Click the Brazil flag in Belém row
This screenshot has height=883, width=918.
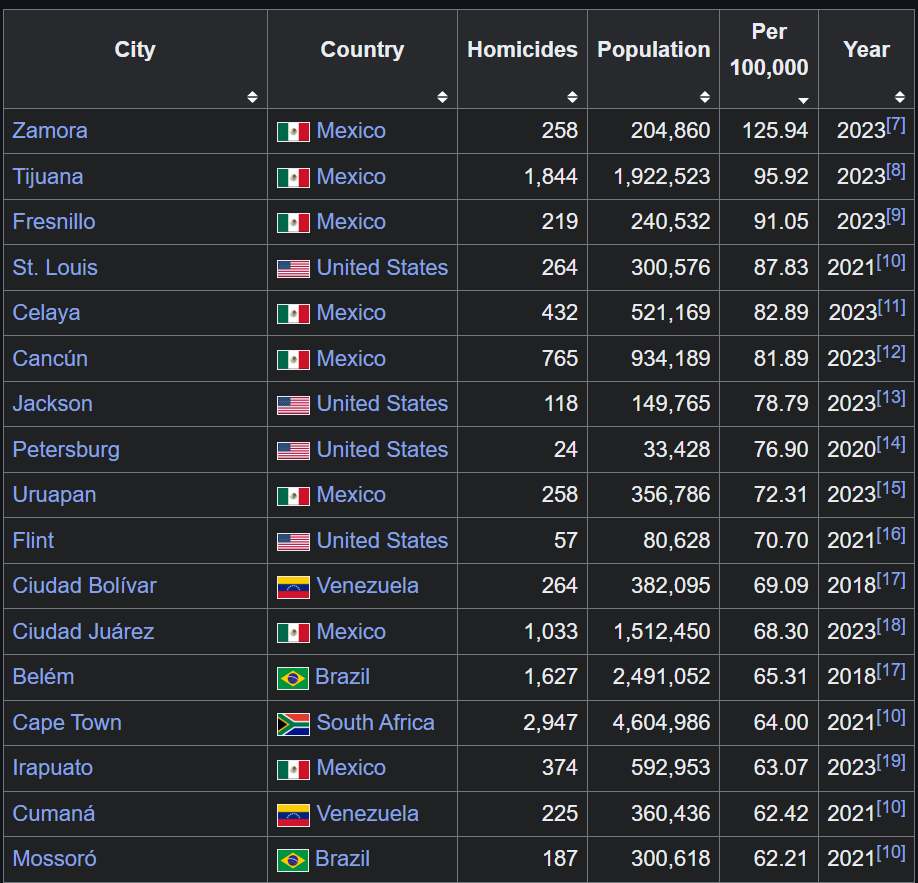pyautogui.click(x=293, y=679)
